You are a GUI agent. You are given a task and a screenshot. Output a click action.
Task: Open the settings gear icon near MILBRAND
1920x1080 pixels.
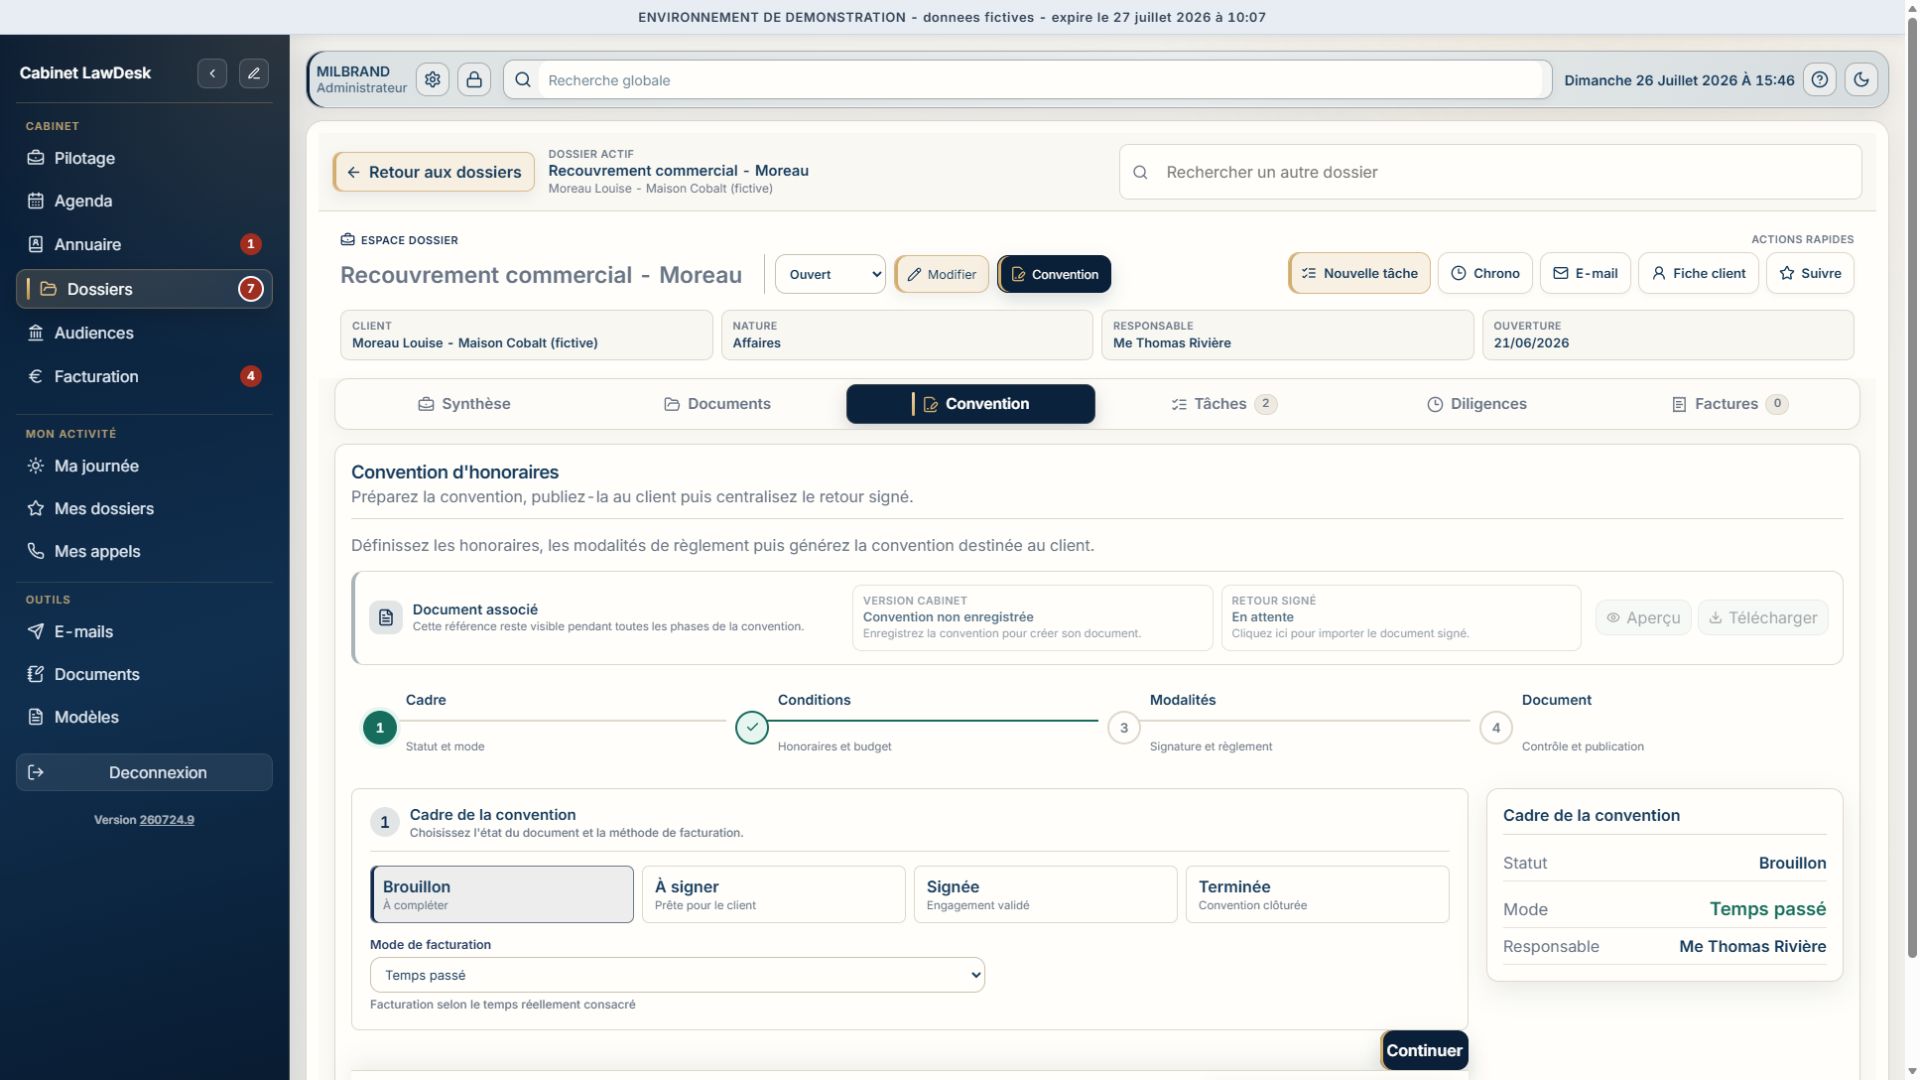tap(432, 80)
